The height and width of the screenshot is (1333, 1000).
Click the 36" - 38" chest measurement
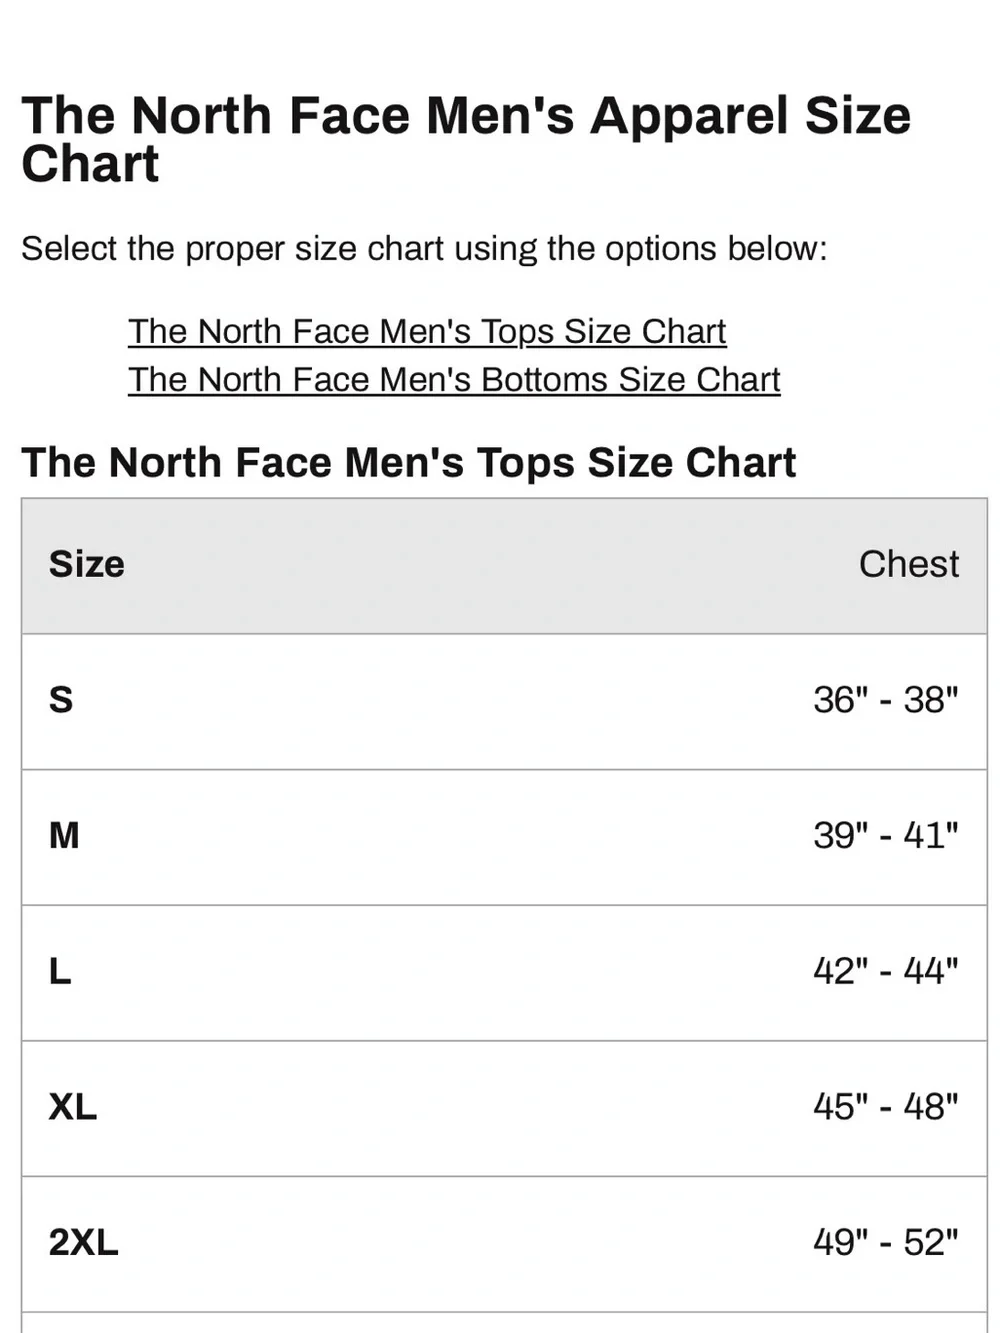[x=886, y=700]
